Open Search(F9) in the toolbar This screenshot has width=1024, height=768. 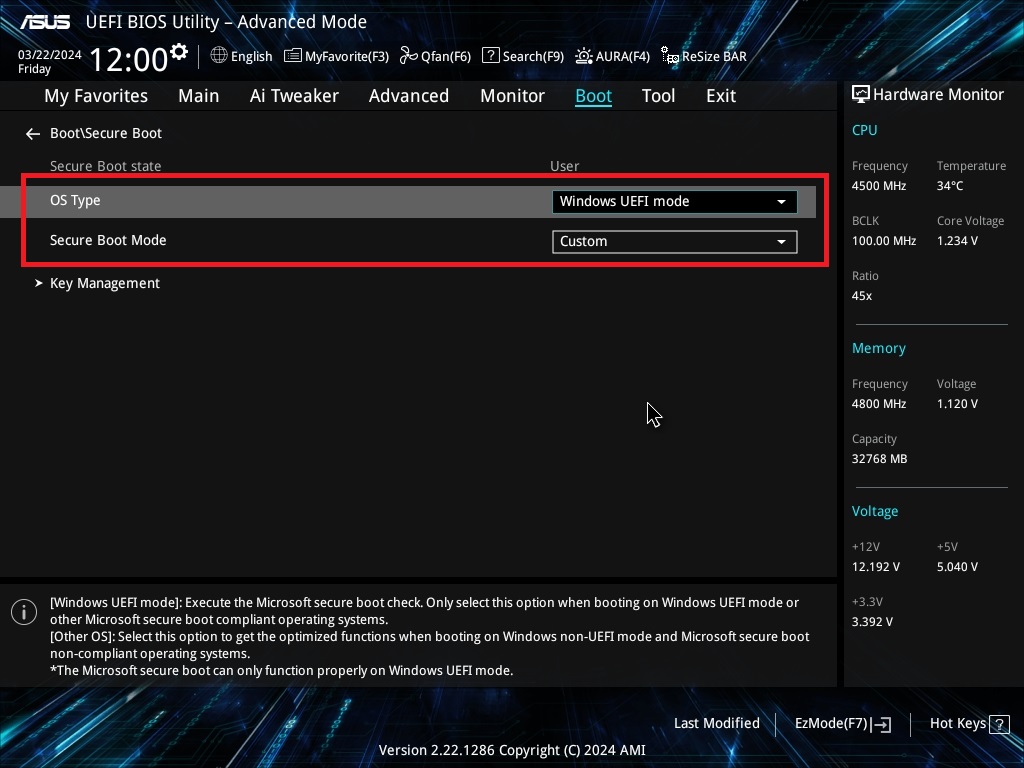click(x=523, y=57)
